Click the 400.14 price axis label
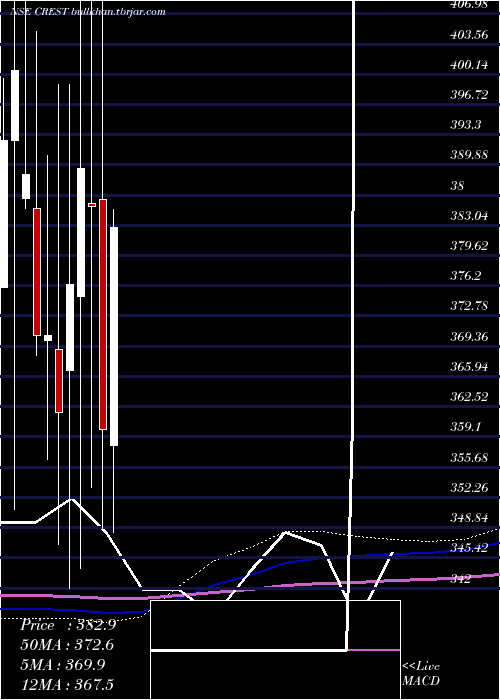500x700 pixels. coord(469,65)
